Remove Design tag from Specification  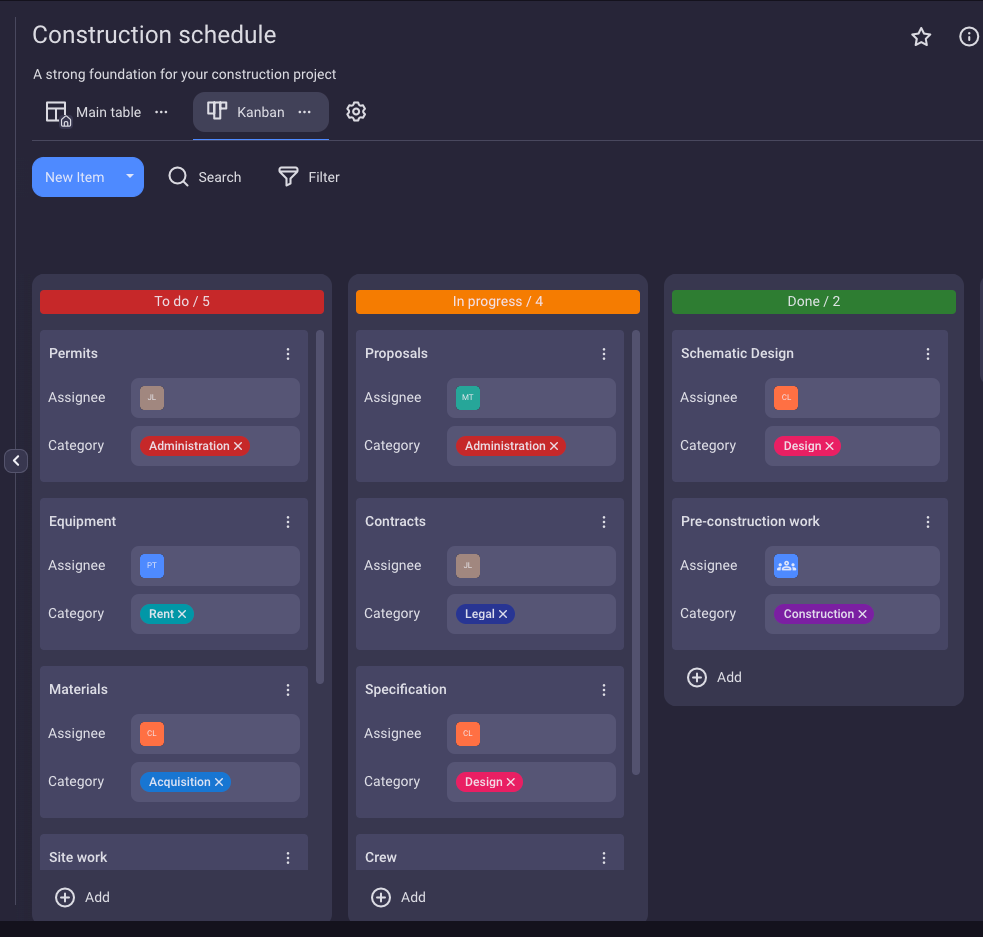[x=511, y=782]
